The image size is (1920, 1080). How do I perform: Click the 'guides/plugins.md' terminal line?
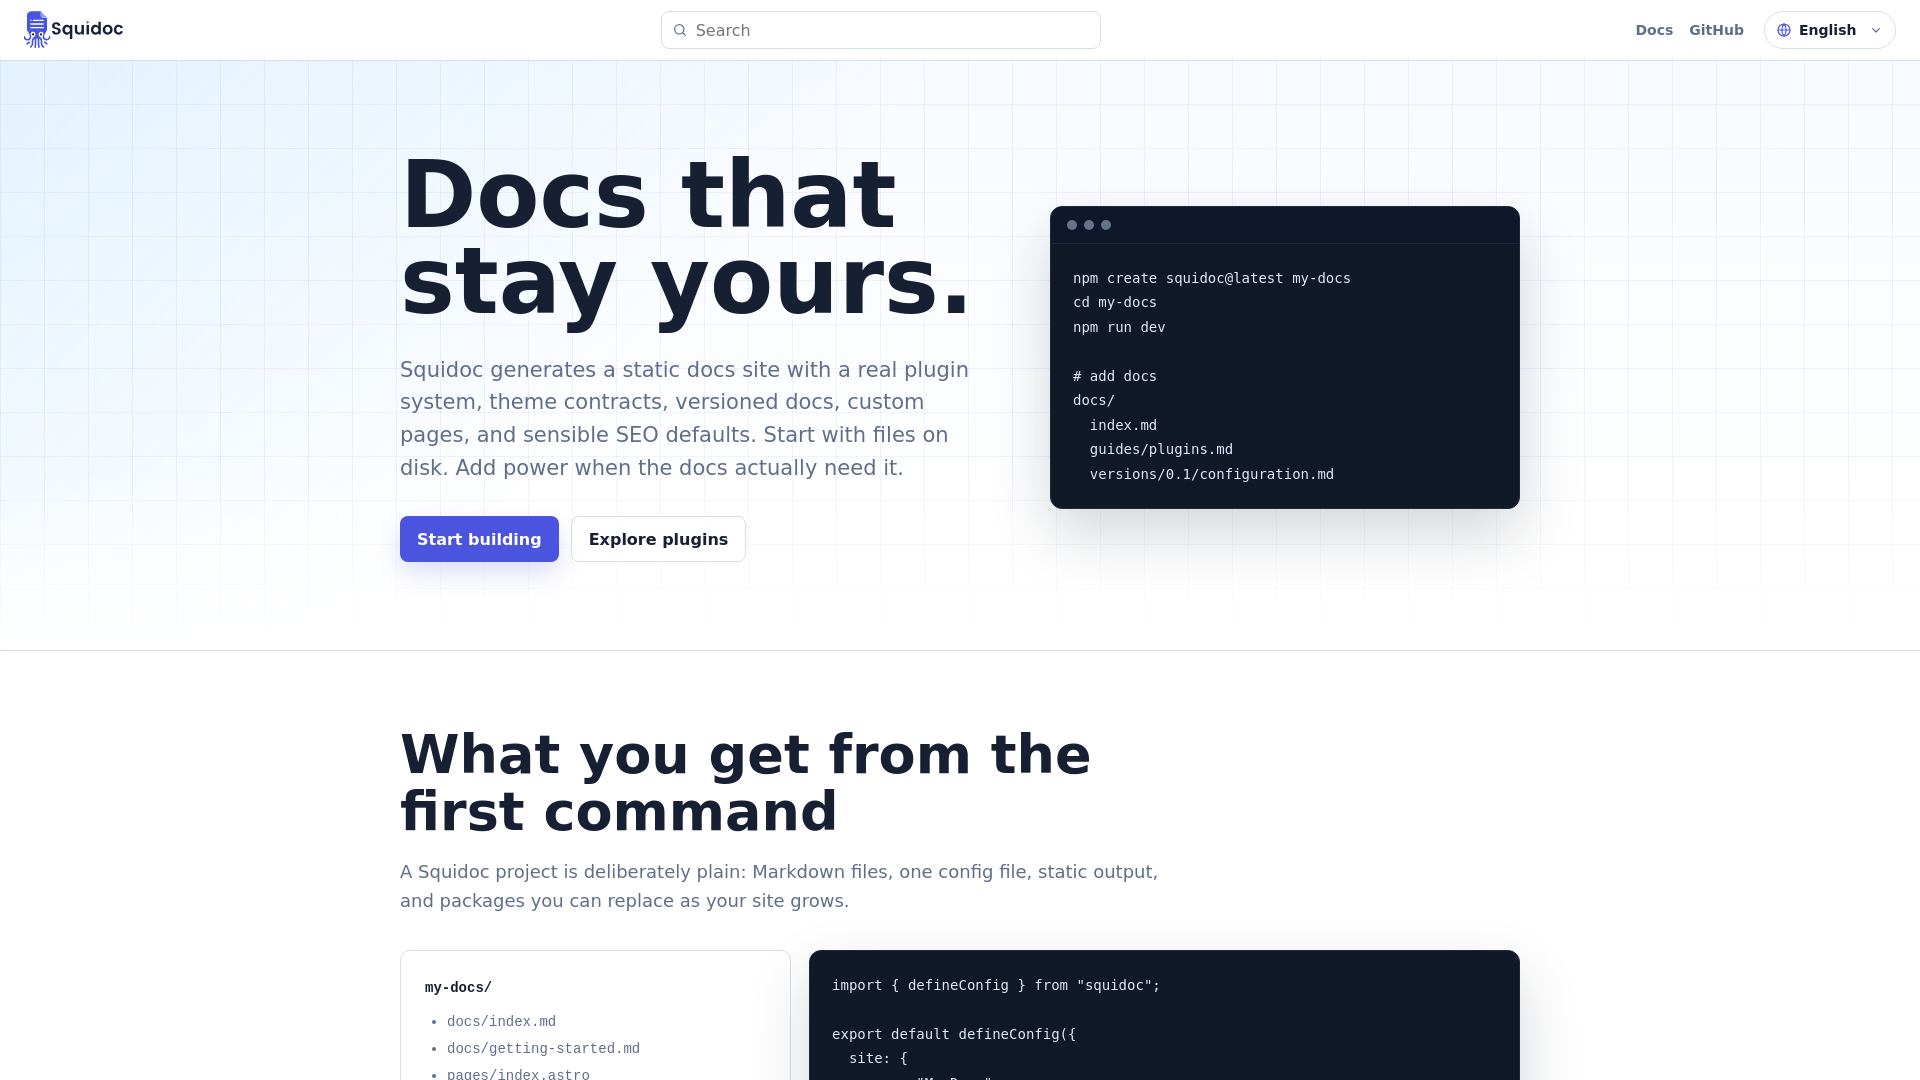pos(1161,449)
